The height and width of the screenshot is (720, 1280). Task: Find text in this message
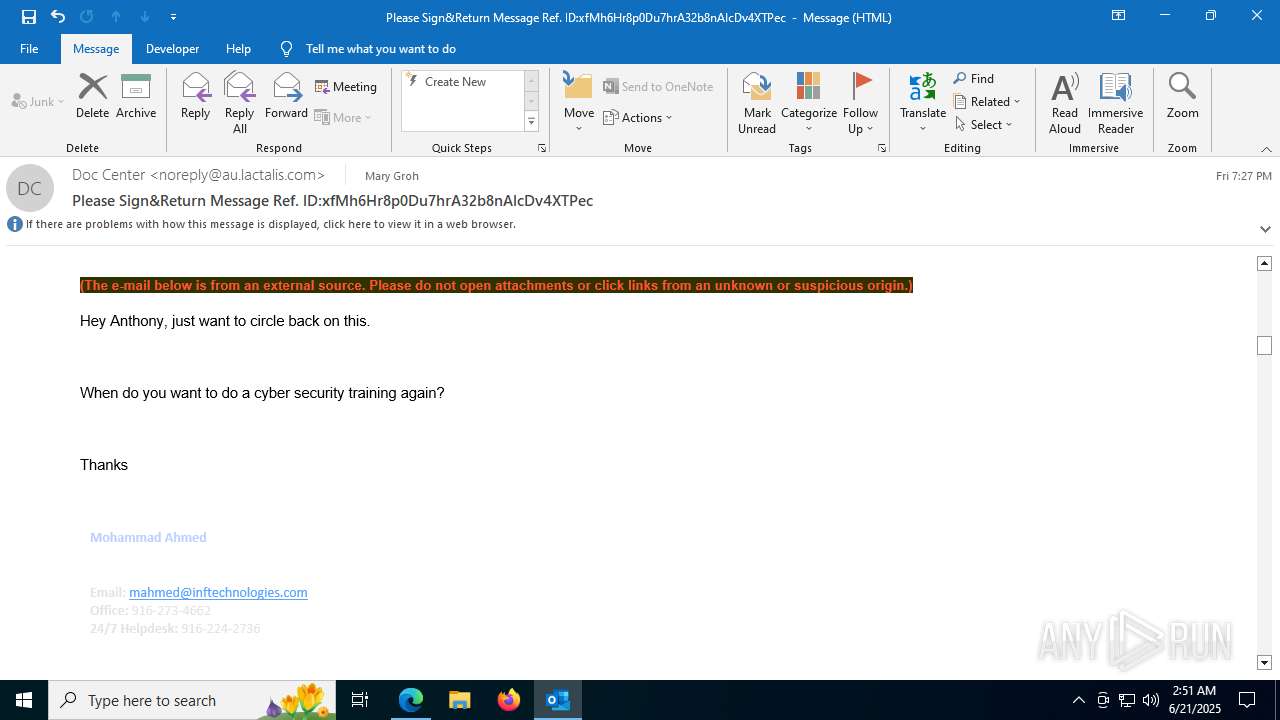click(x=974, y=79)
